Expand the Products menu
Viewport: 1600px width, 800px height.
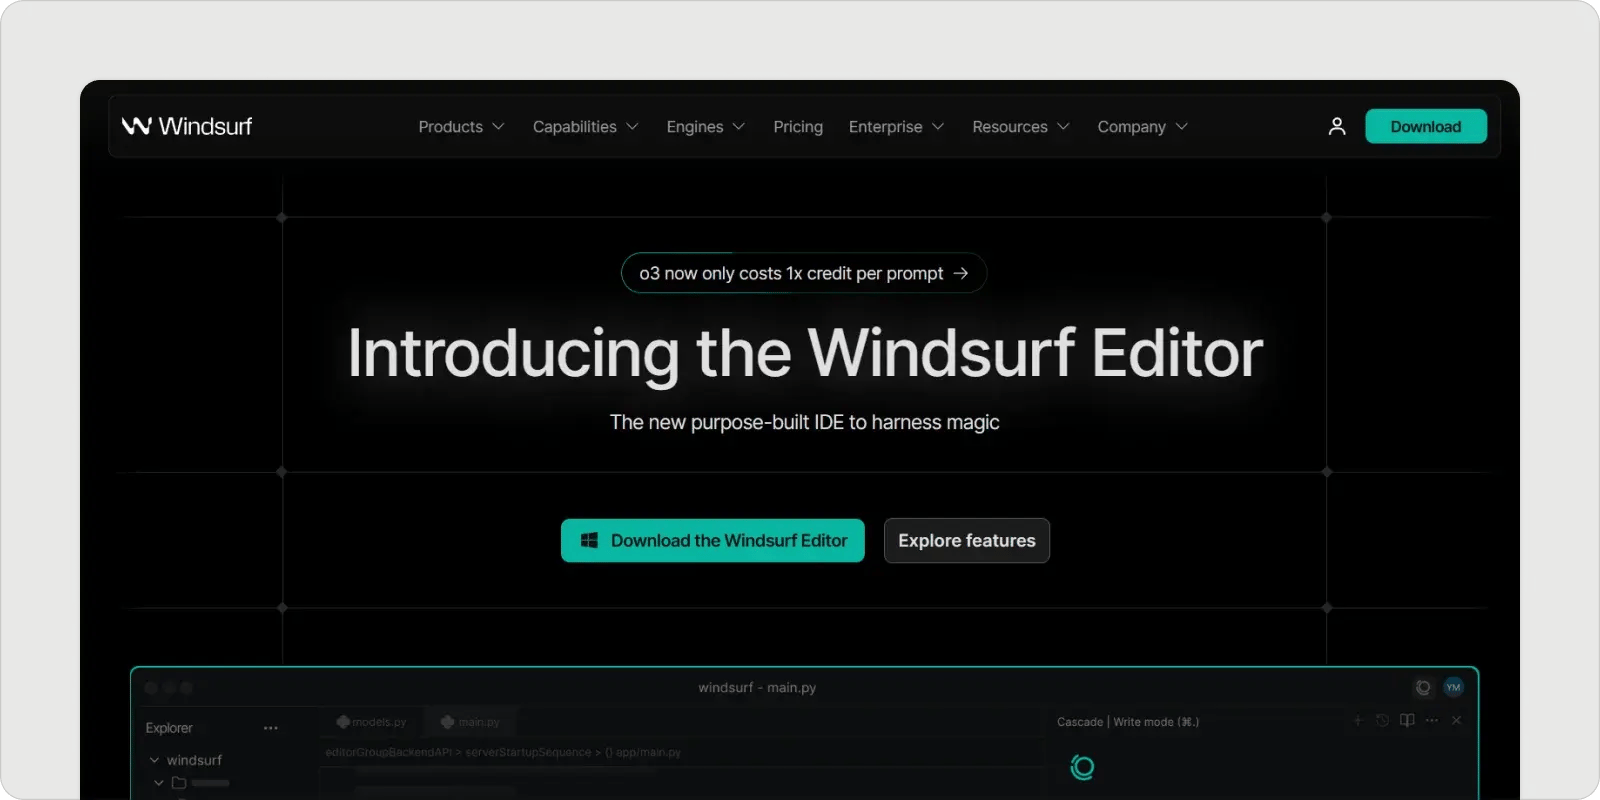tap(461, 127)
